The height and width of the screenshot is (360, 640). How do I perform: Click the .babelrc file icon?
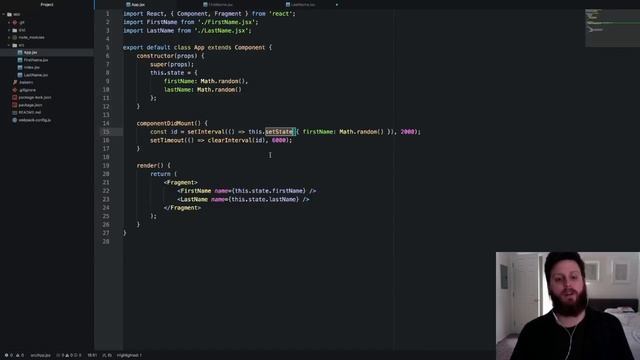pyautogui.click(x=15, y=82)
